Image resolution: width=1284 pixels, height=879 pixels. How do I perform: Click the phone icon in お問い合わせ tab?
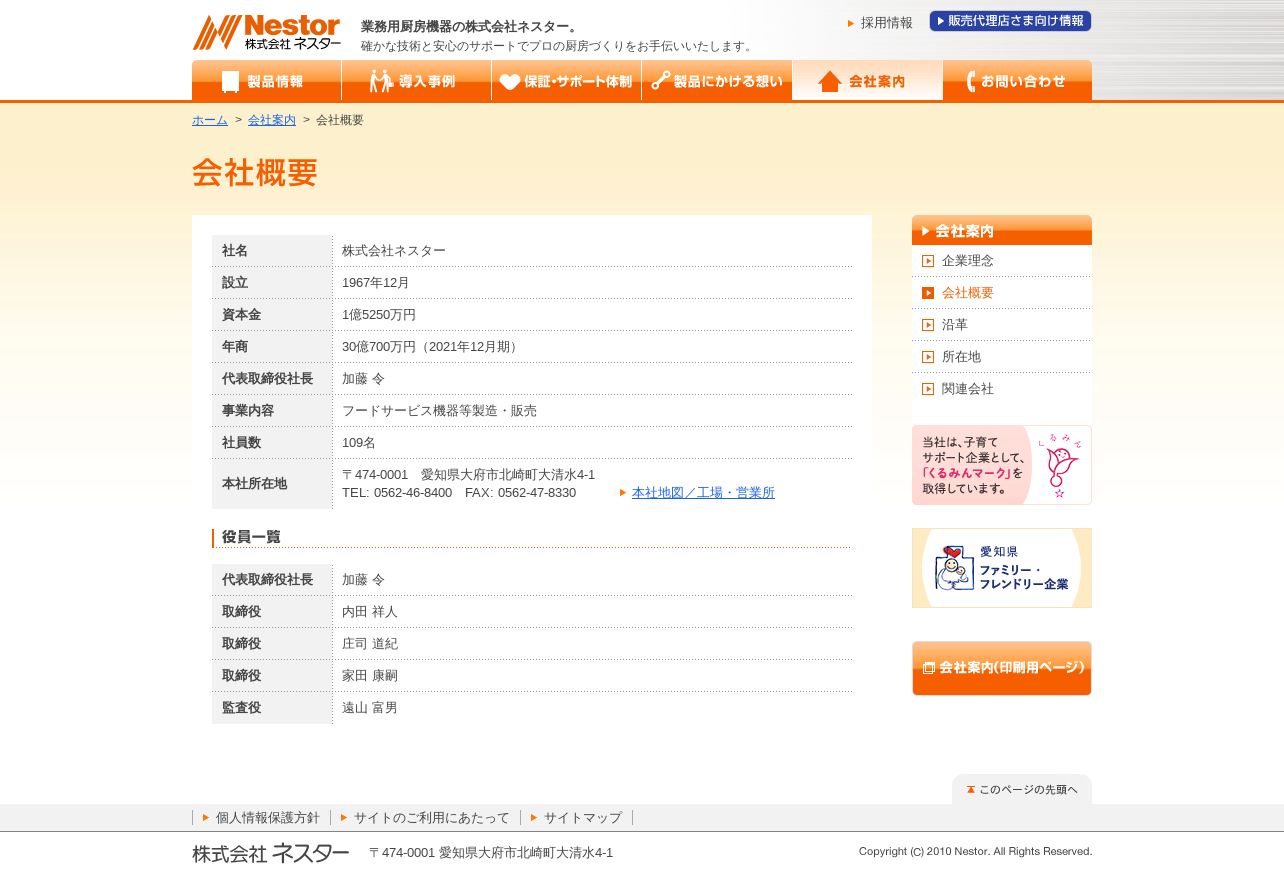click(970, 81)
